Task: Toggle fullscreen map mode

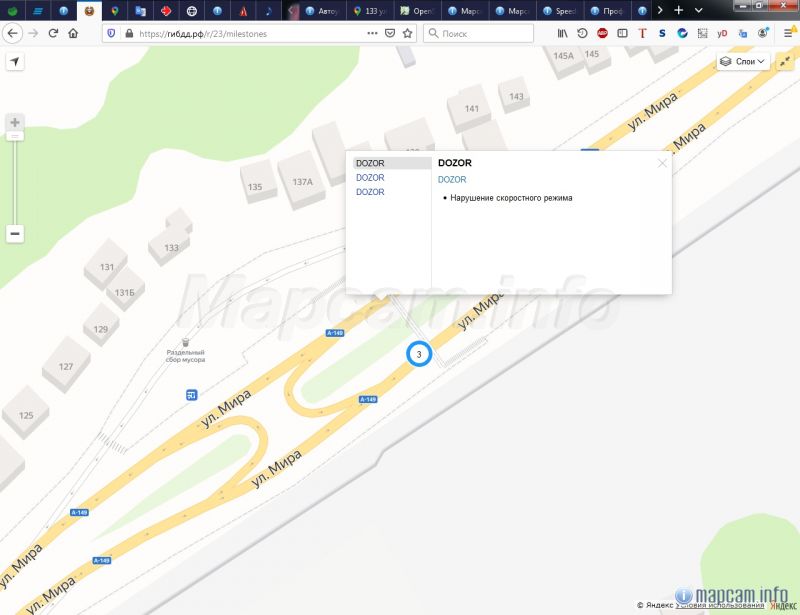Action: [x=784, y=62]
